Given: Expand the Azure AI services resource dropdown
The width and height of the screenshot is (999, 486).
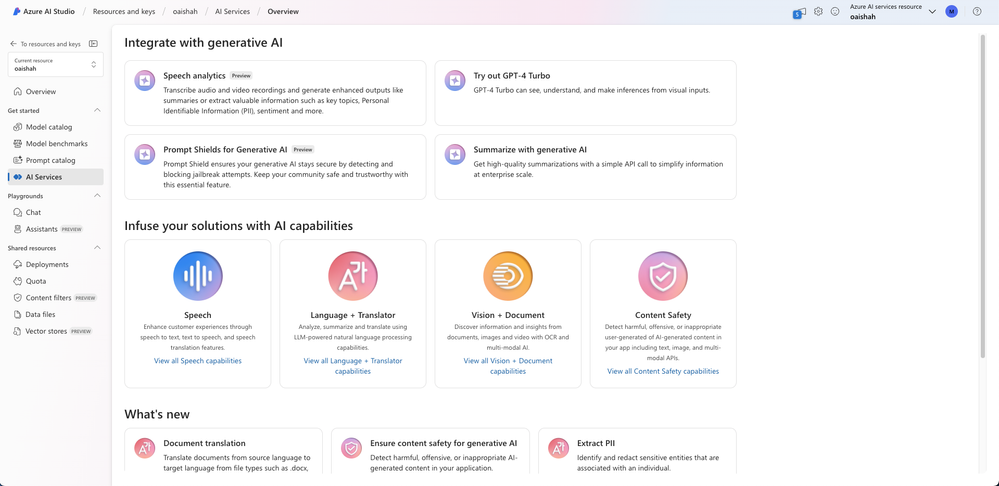Looking at the screenshot, I should pos(932,11).
